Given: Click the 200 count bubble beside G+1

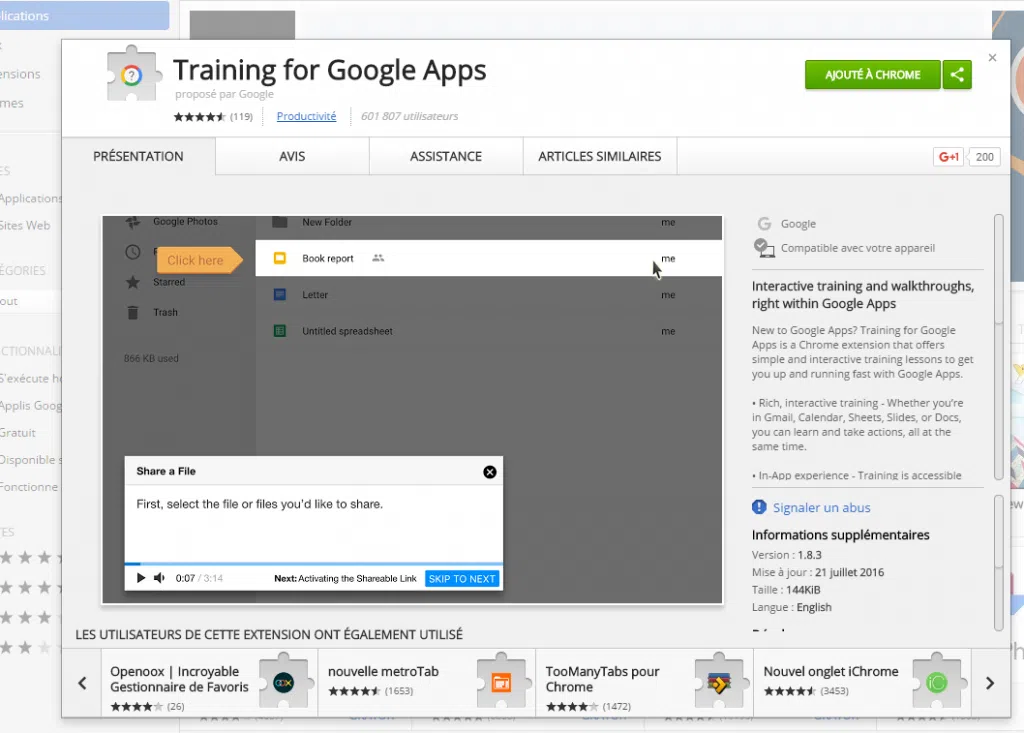Looking at the screenshot, I should 984,157.
